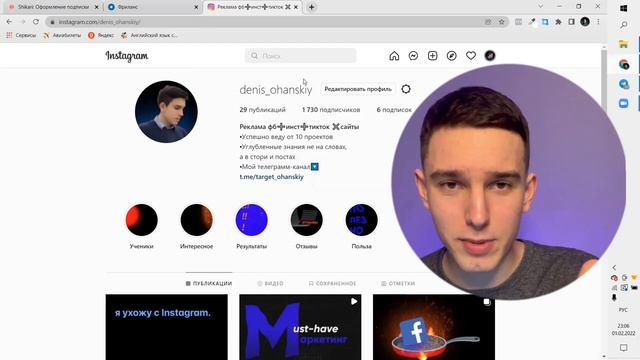This screenshot has height=360, width=640.
Task: Open activity heart icon
Action: (x=471, y=56)
